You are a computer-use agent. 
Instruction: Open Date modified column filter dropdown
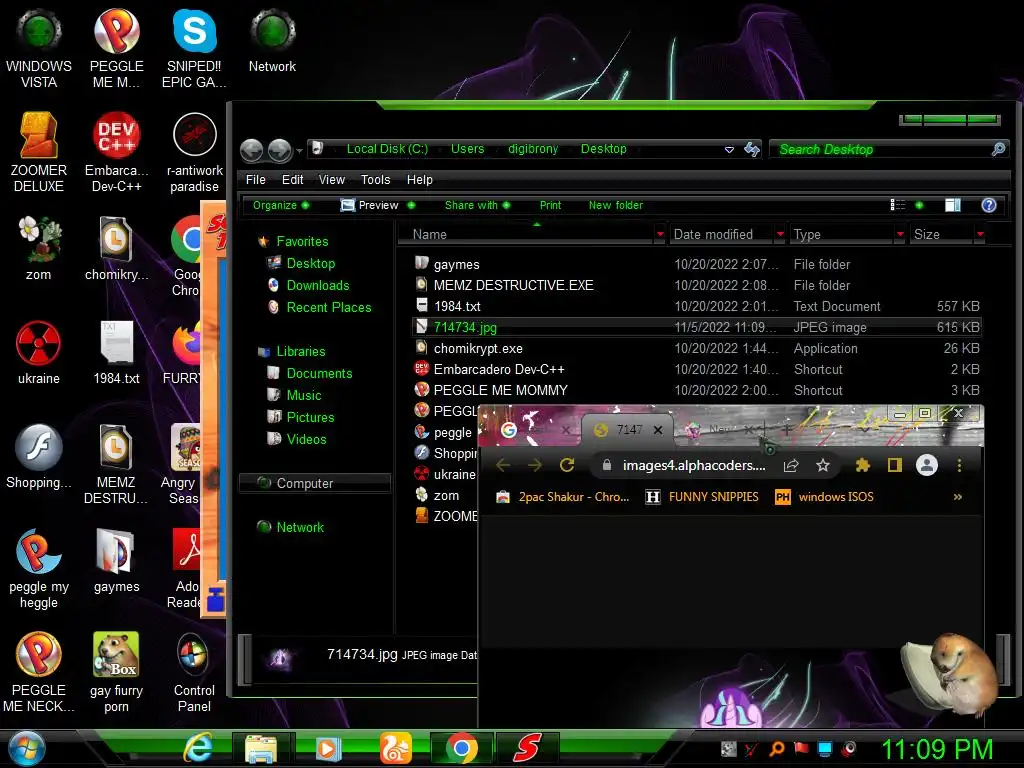pos(780,234)
